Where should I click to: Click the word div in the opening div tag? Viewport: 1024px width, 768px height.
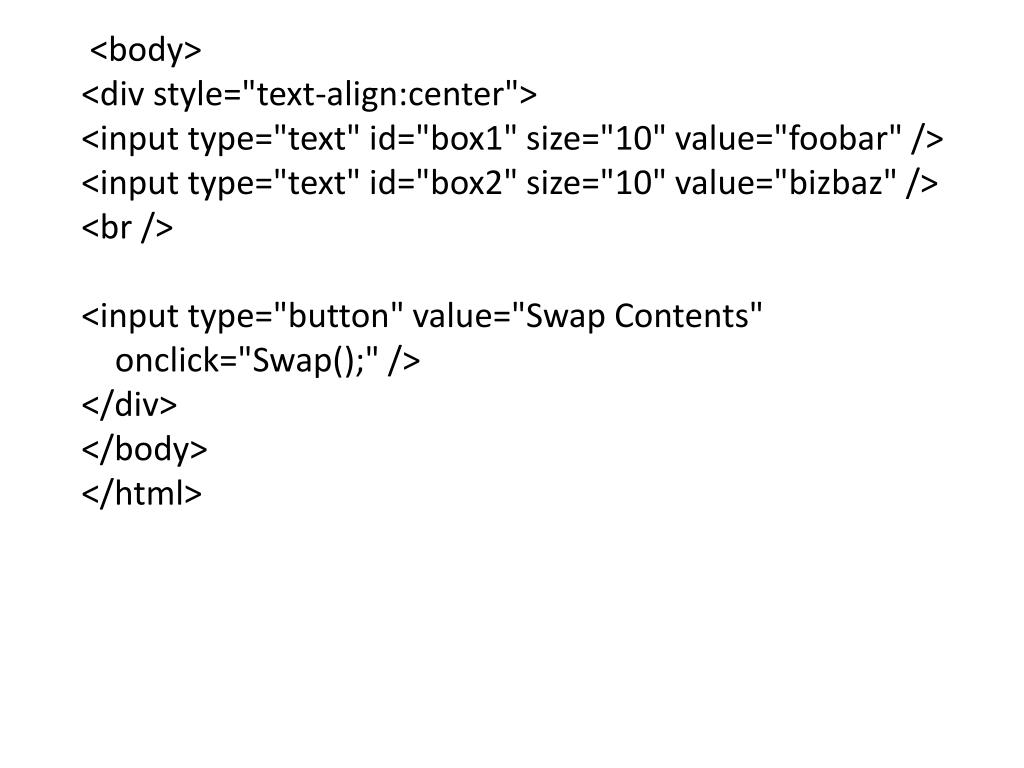pos(119,94)
